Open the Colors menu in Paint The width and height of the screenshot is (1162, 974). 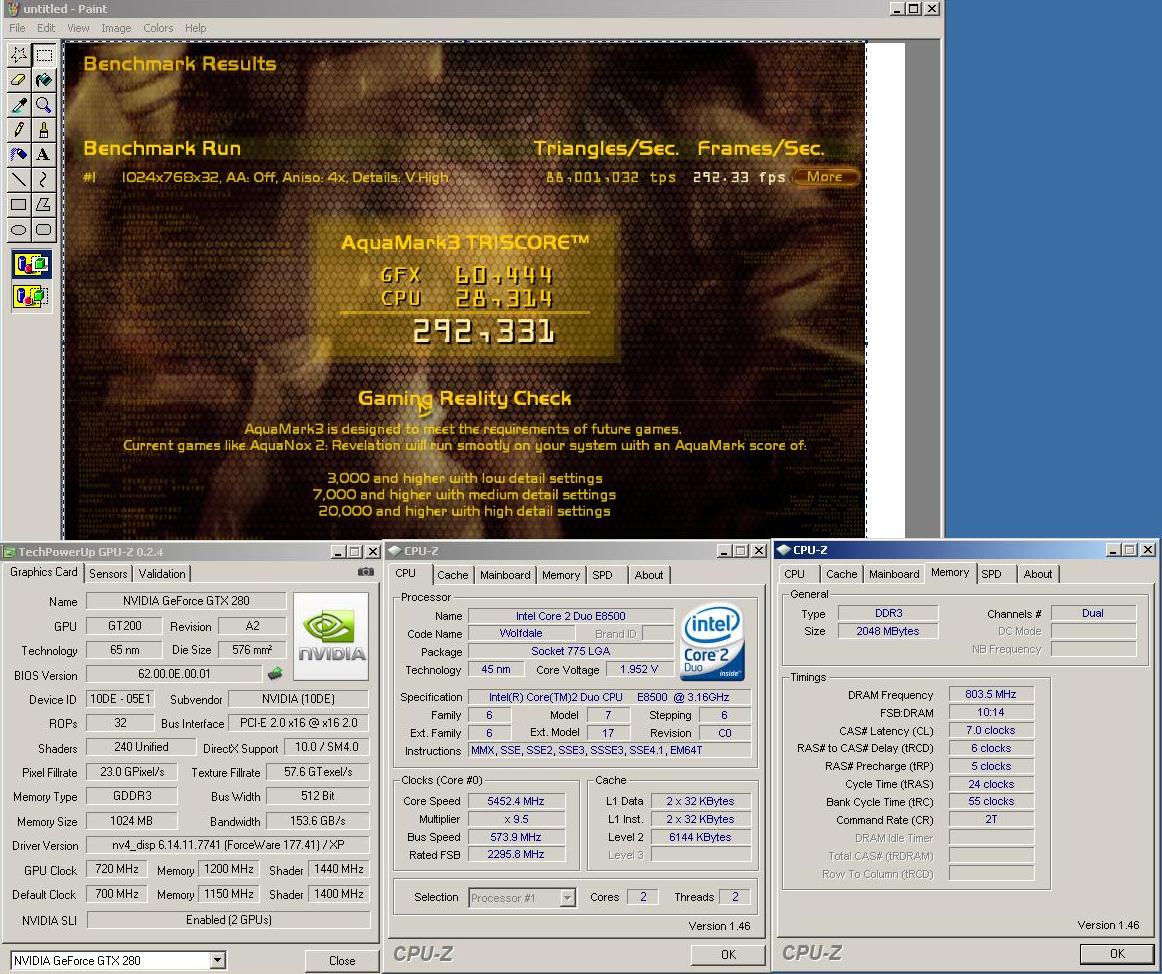(x=158, y=28)
